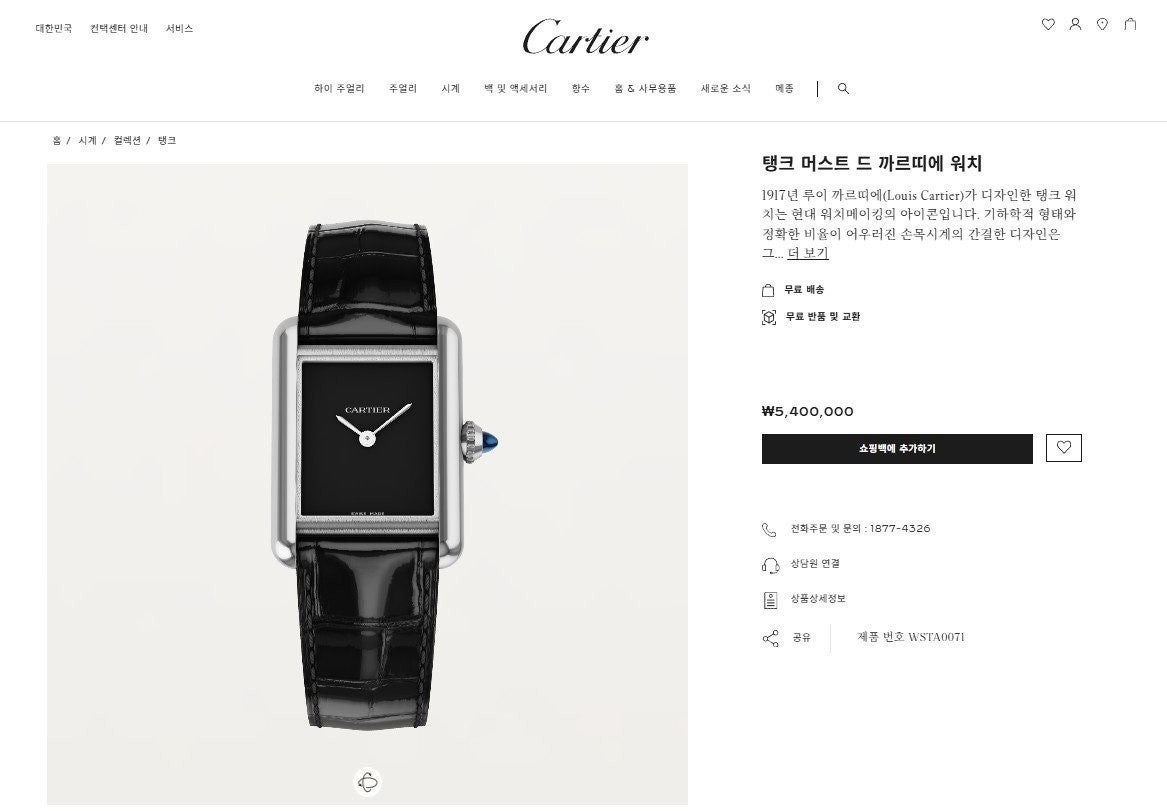
Task: Open the 상품상세정보 link
Action: (818, 598)
